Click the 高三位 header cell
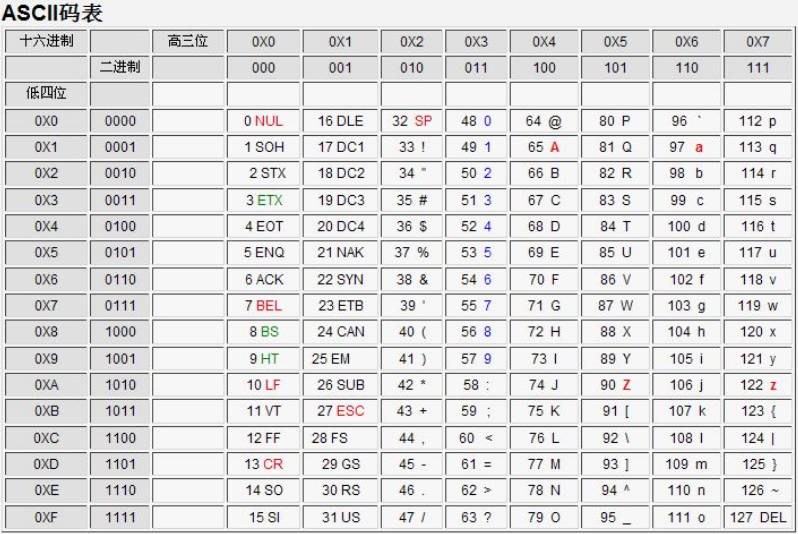The height and width of the screenshot is (534, 798). point(188,41)
